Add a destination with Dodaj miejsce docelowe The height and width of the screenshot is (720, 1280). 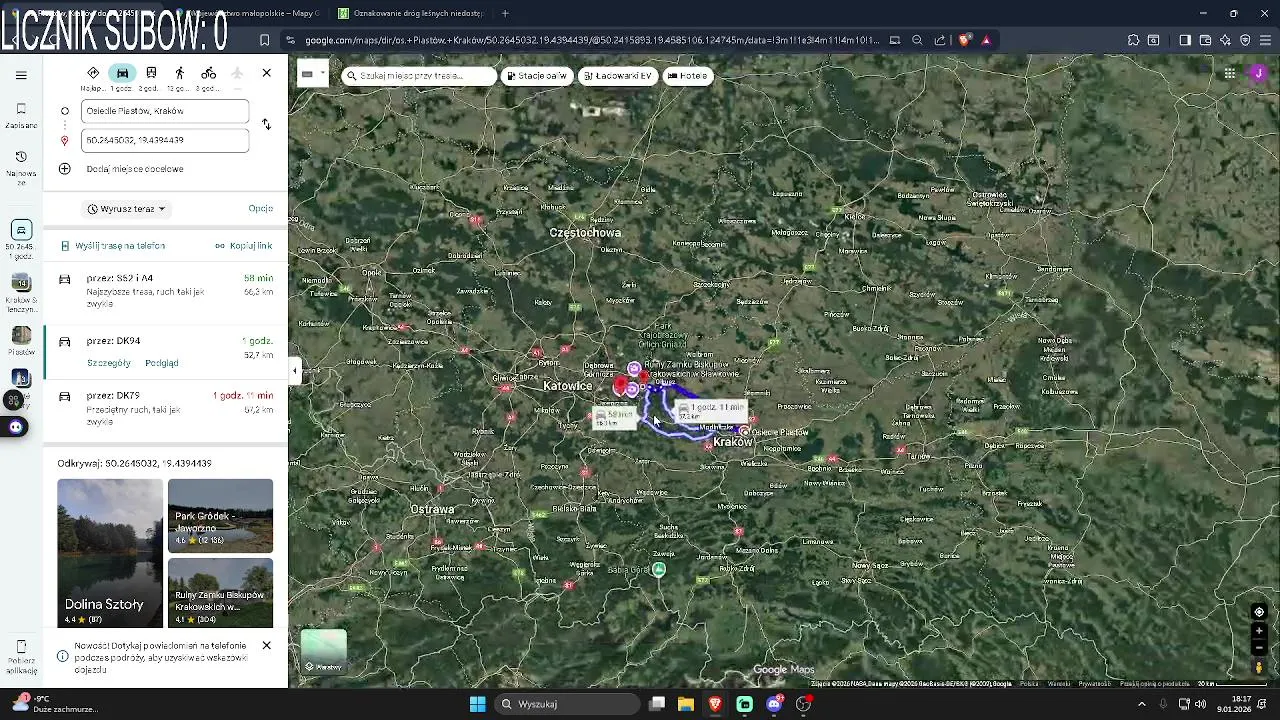pyautogui.click(x=134, y=169)
